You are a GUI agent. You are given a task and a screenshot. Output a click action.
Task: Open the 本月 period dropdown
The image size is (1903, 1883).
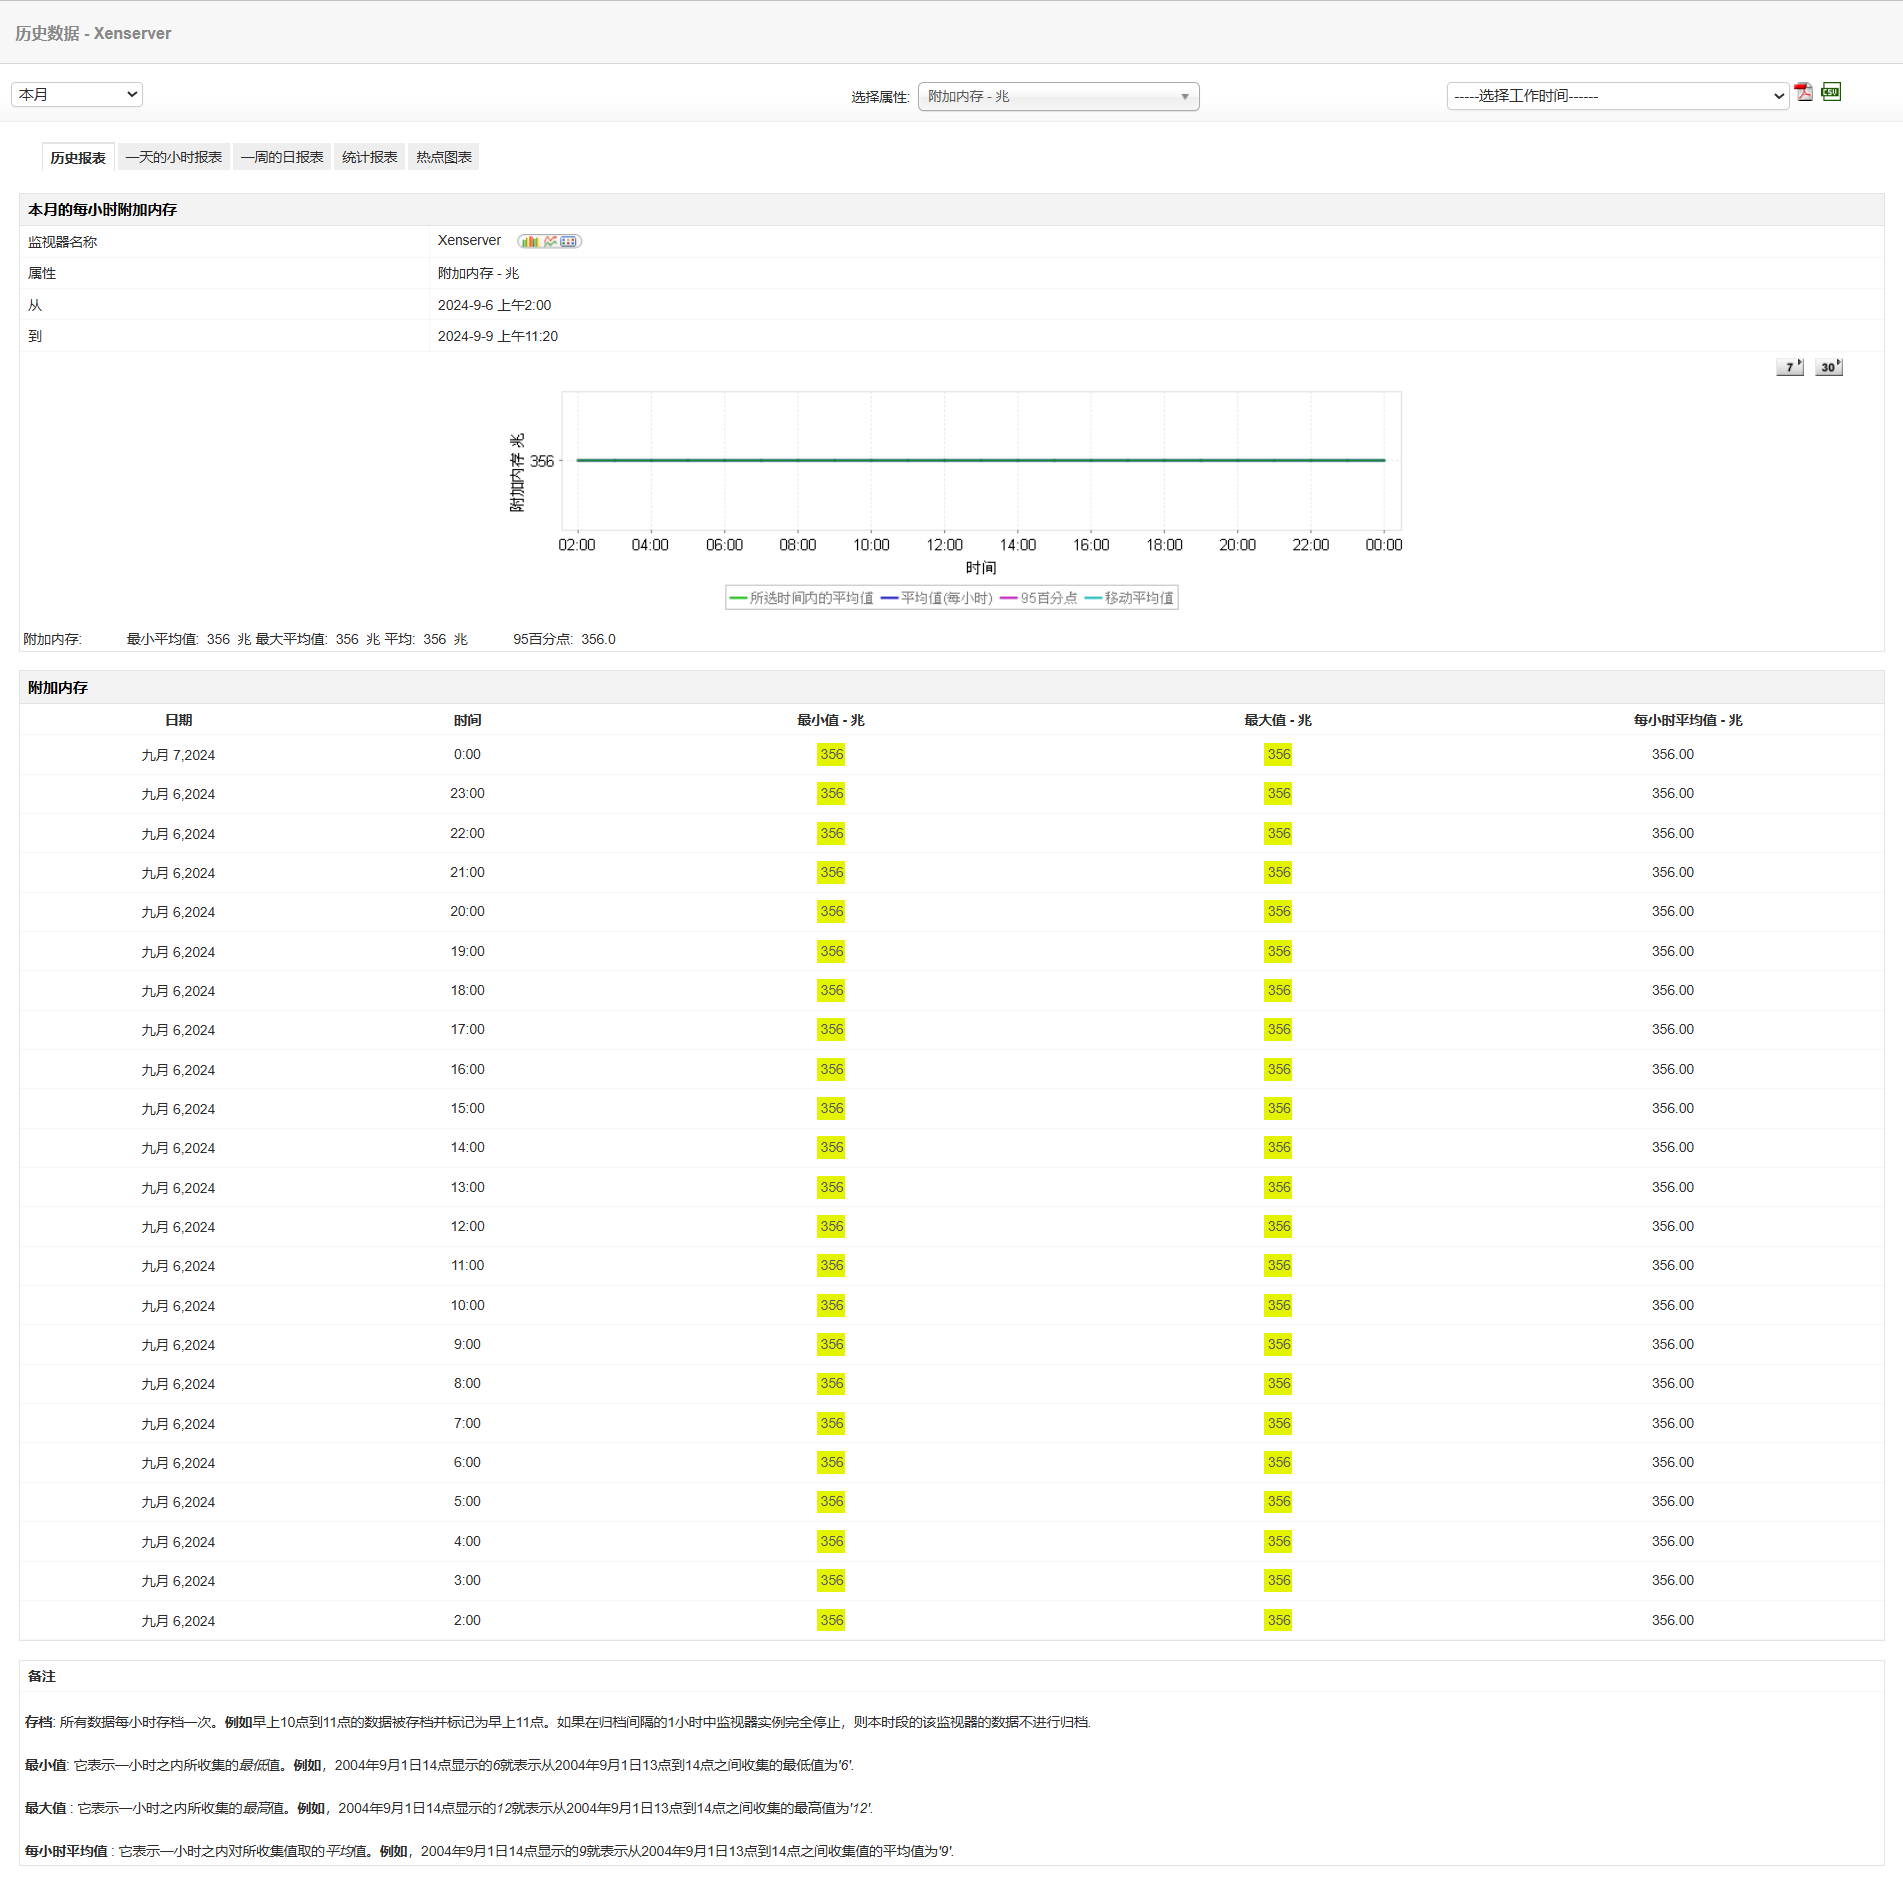(x=77, y=94)
